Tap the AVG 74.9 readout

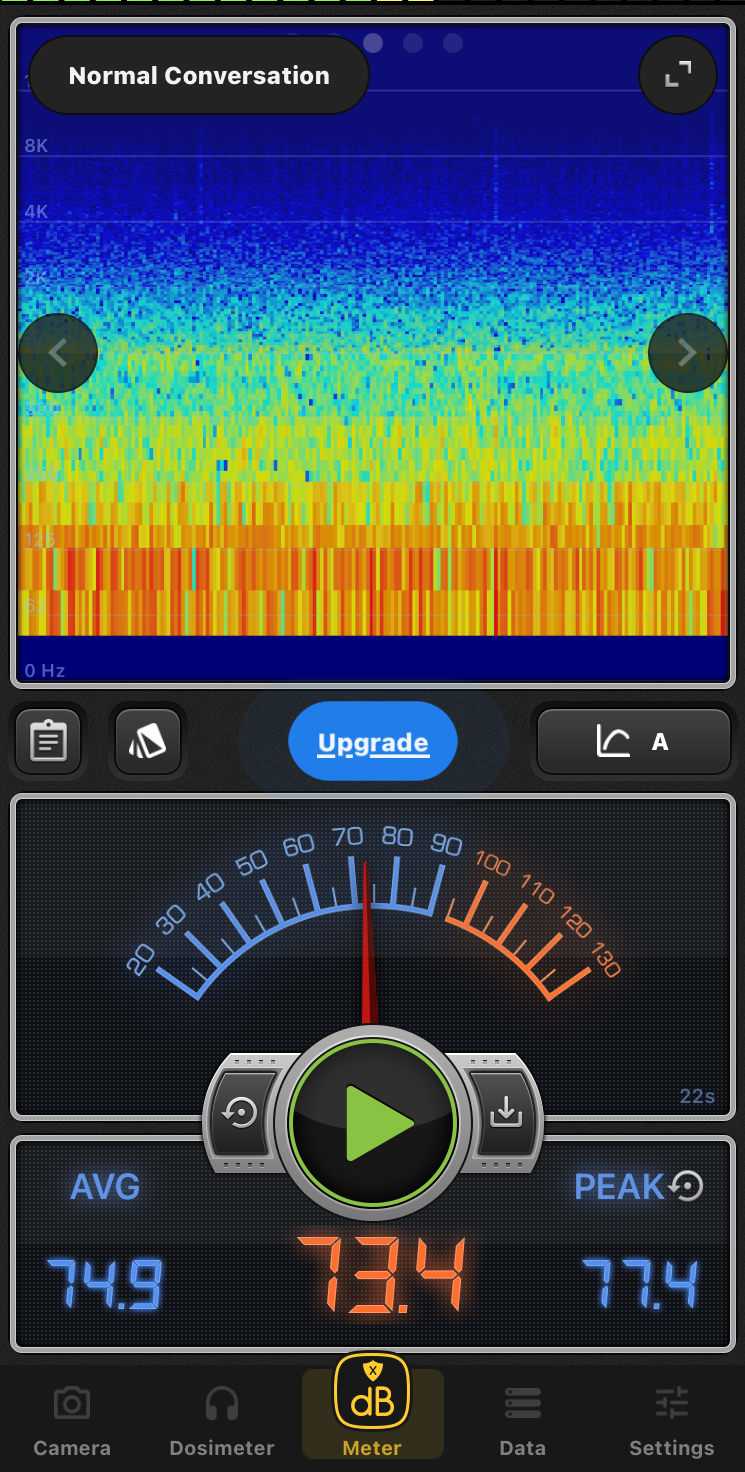pyautogui.click(x=105, y=1283)
